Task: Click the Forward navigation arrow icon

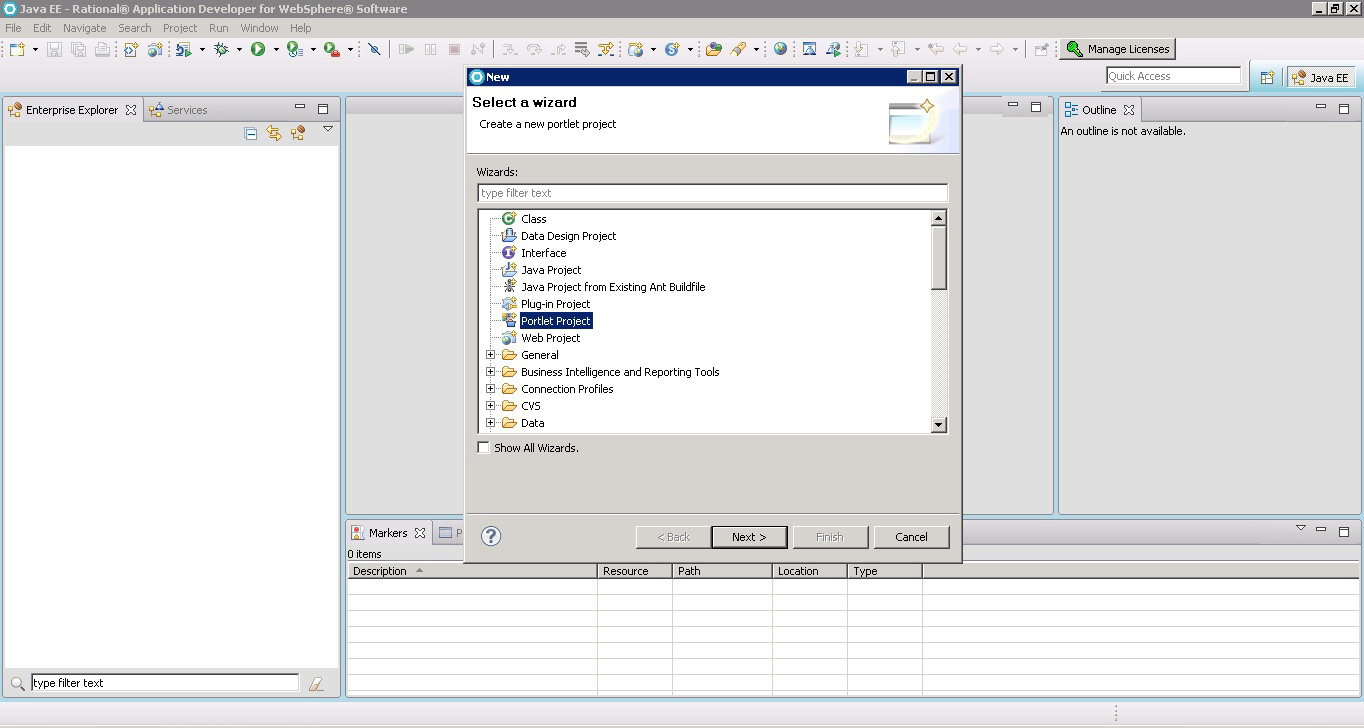Action: tap(996, 49)
